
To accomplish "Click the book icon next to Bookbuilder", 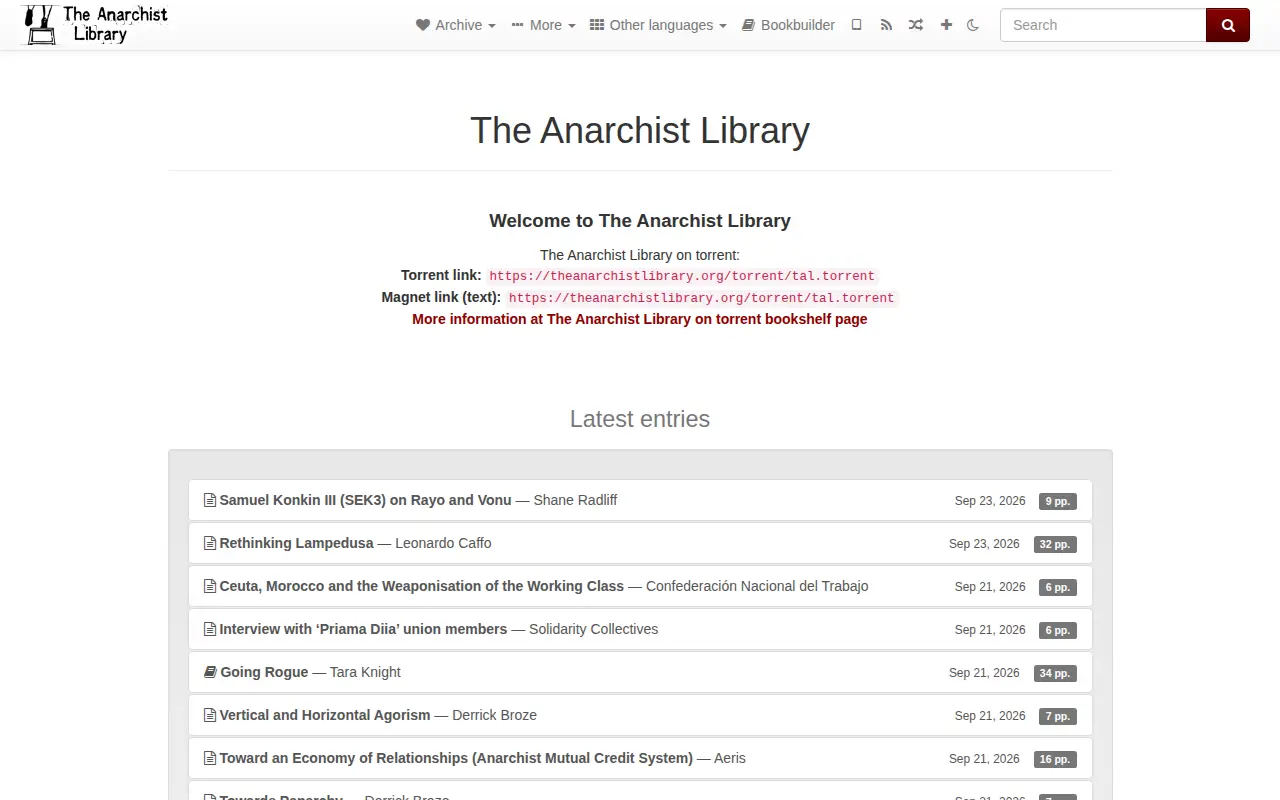I will point(748,25).
